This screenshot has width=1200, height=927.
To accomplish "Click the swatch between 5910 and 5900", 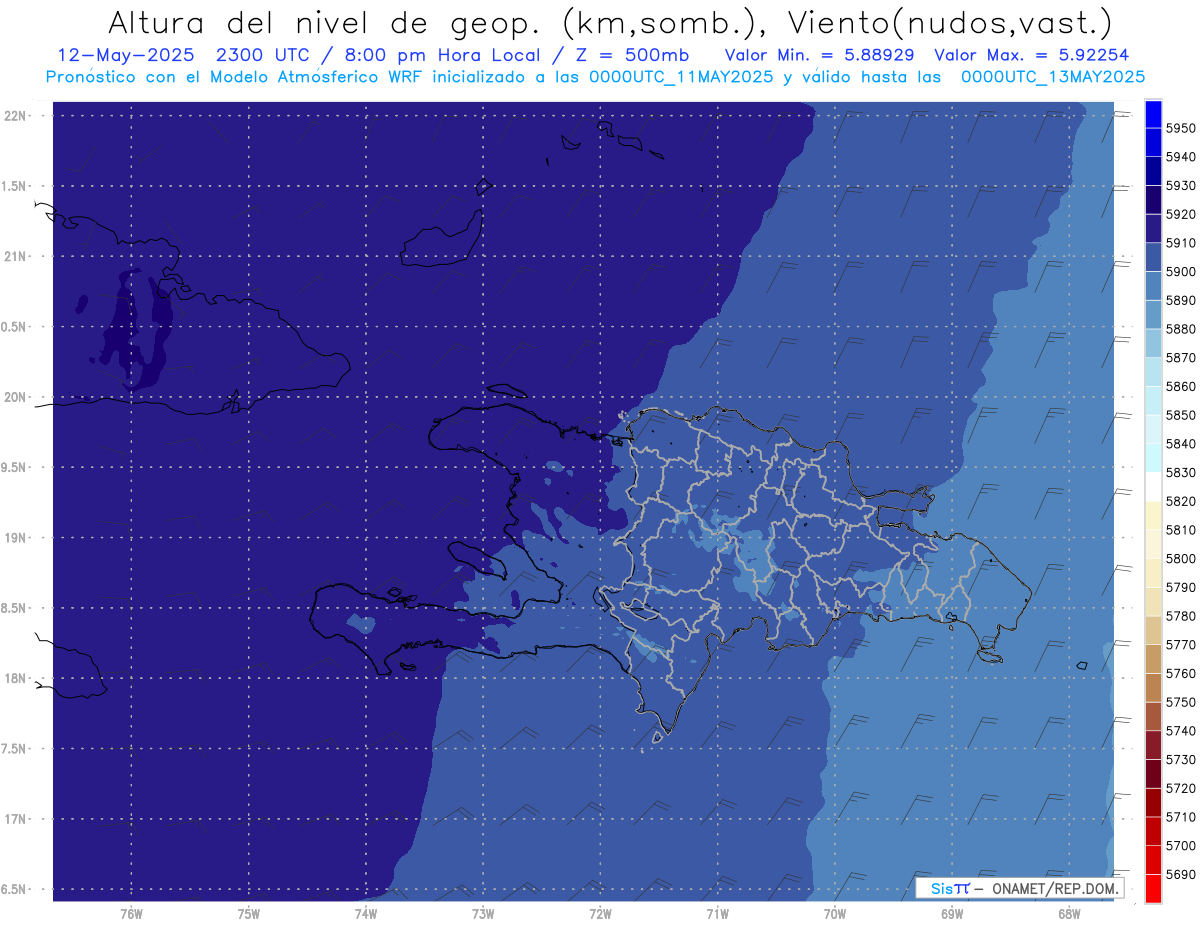I will (x=1153, y=257).
